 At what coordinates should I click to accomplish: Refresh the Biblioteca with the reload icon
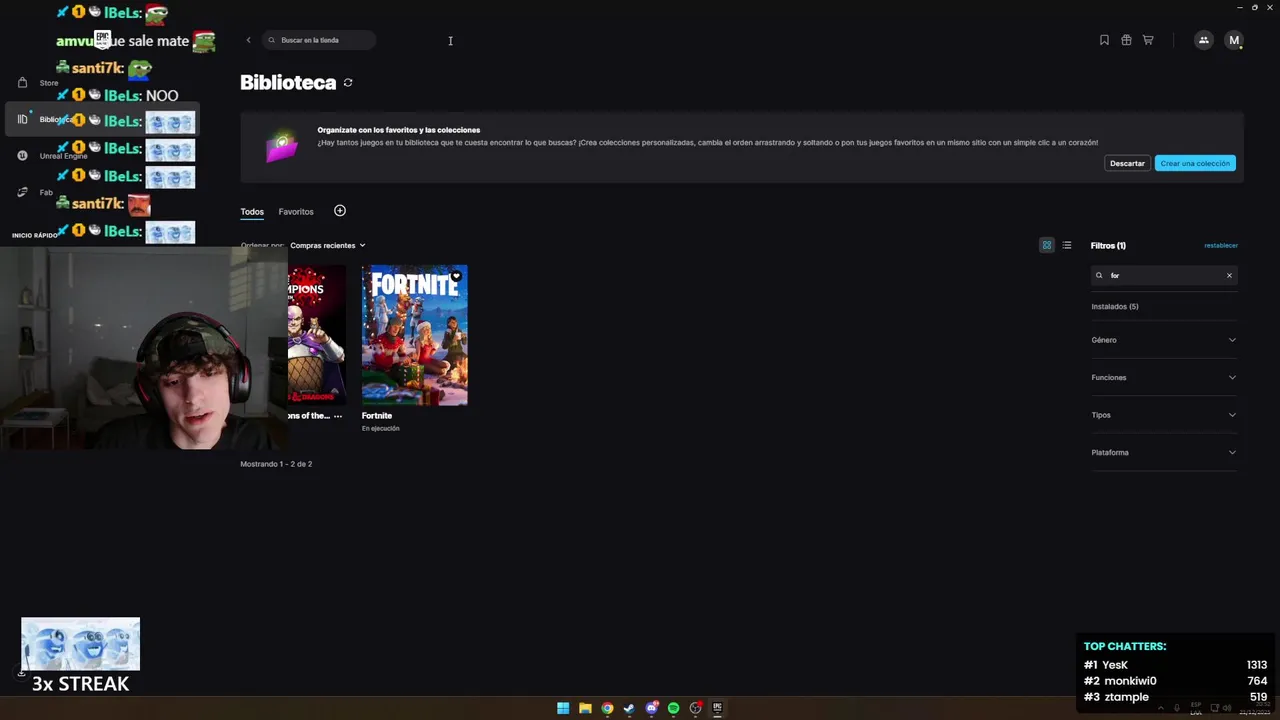[x=348, y=83]
